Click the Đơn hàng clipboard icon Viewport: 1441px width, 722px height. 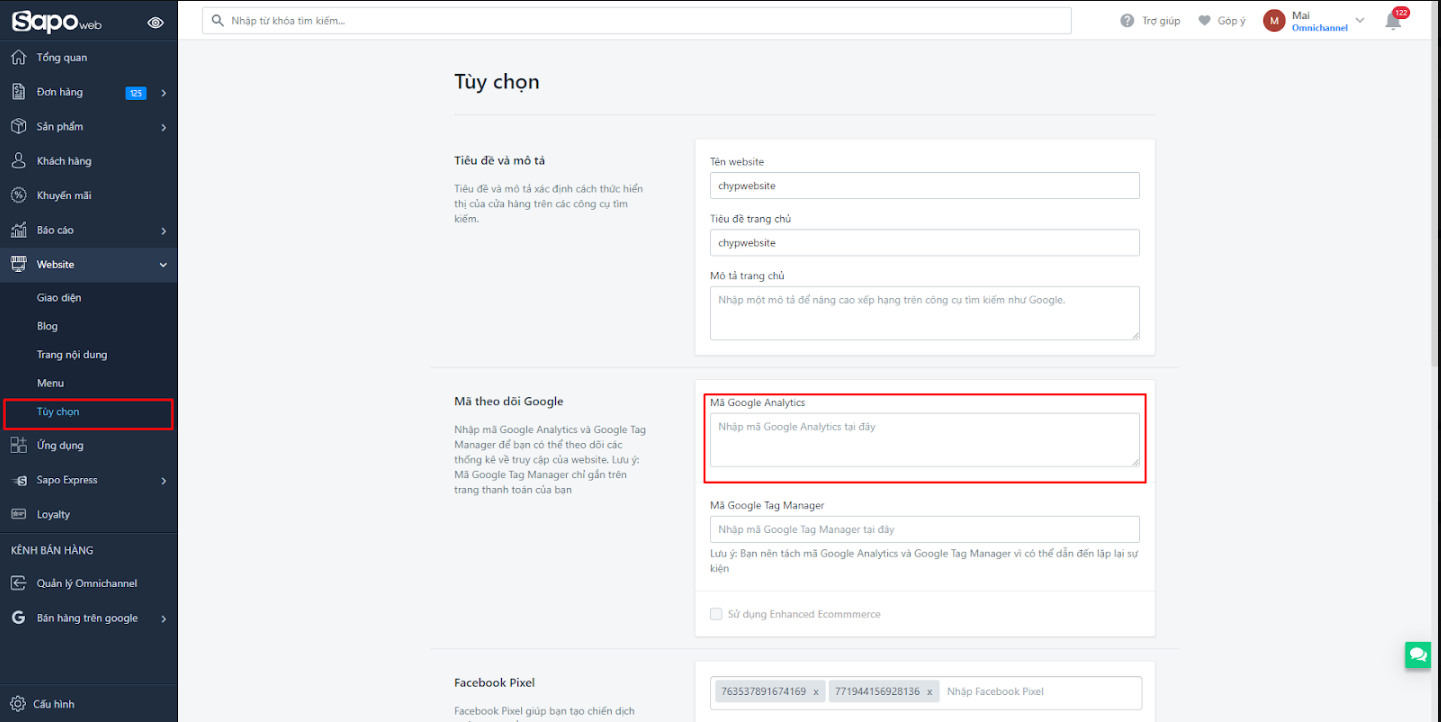click(18, 92)
